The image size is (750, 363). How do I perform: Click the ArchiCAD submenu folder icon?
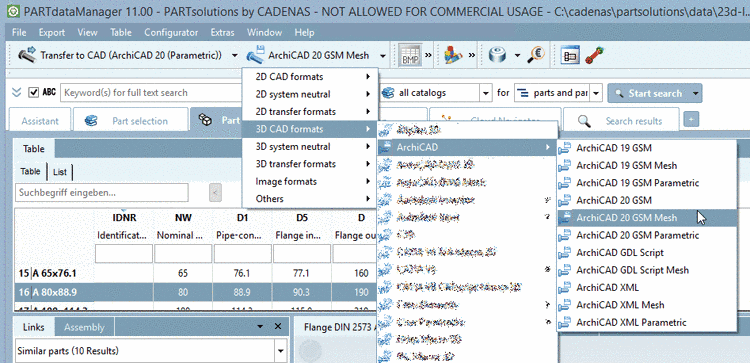pos(386,147)
